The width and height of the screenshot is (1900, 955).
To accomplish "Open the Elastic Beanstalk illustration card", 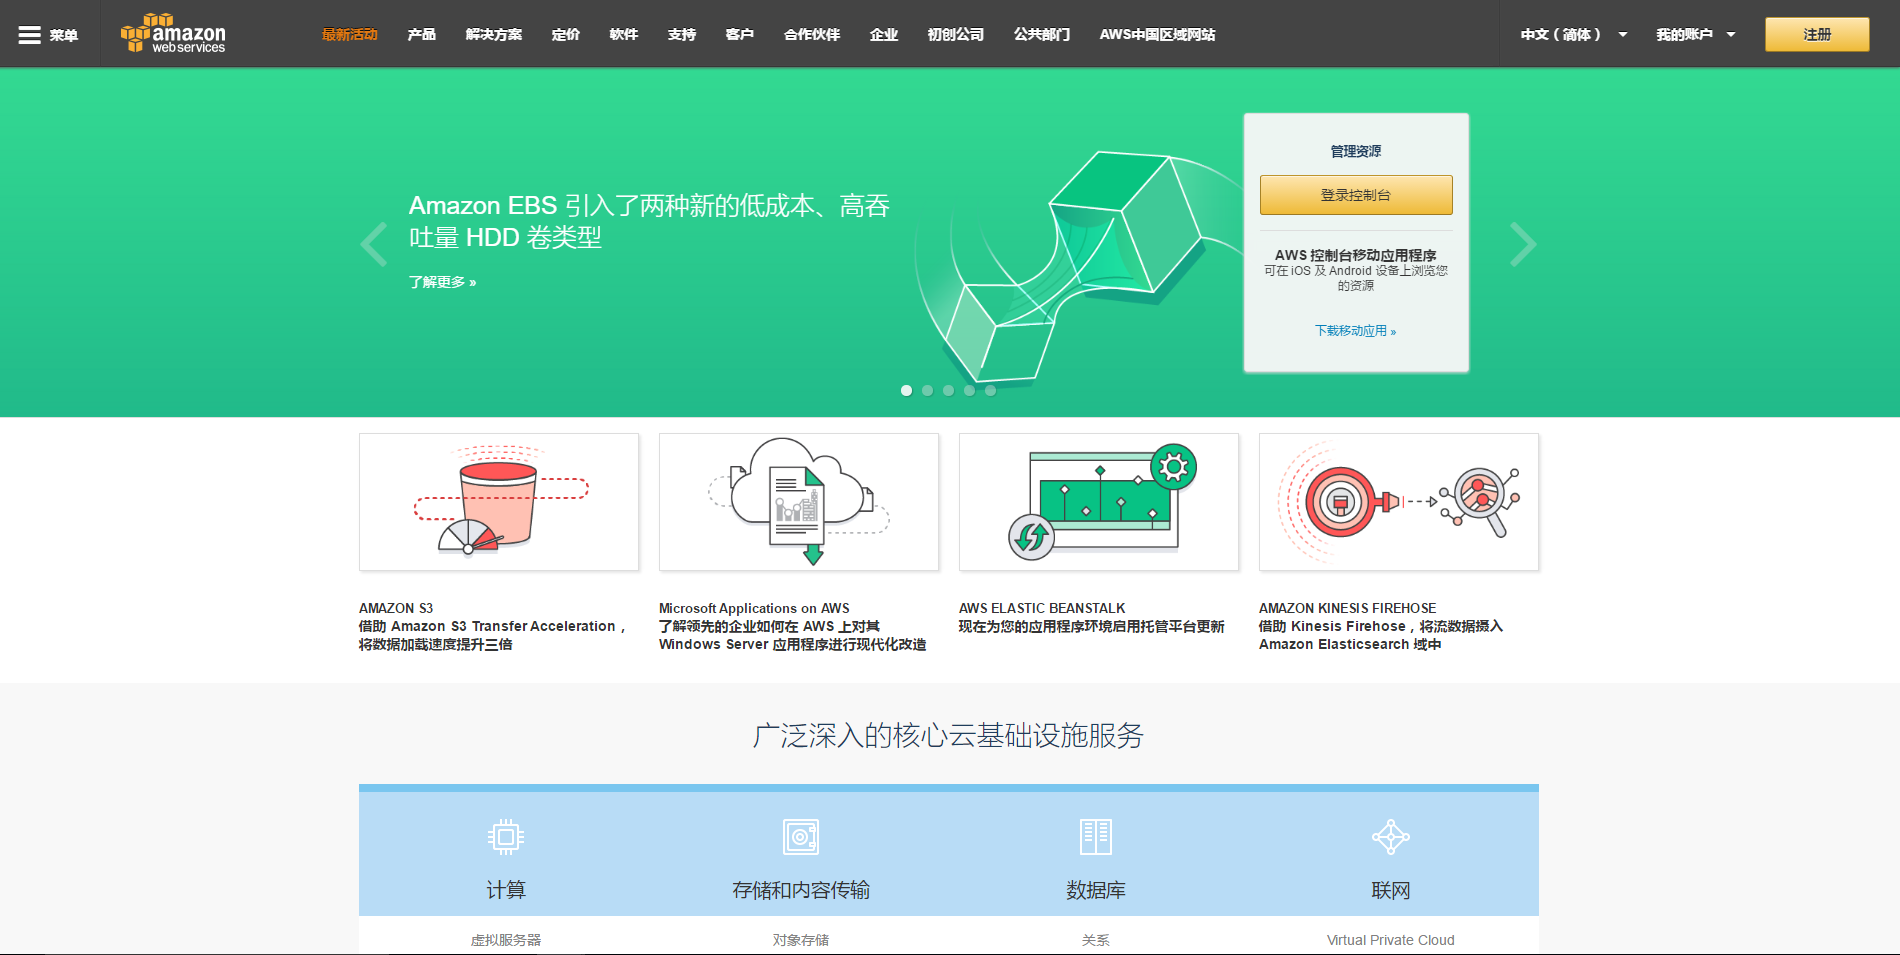I will click(1099, 502).
